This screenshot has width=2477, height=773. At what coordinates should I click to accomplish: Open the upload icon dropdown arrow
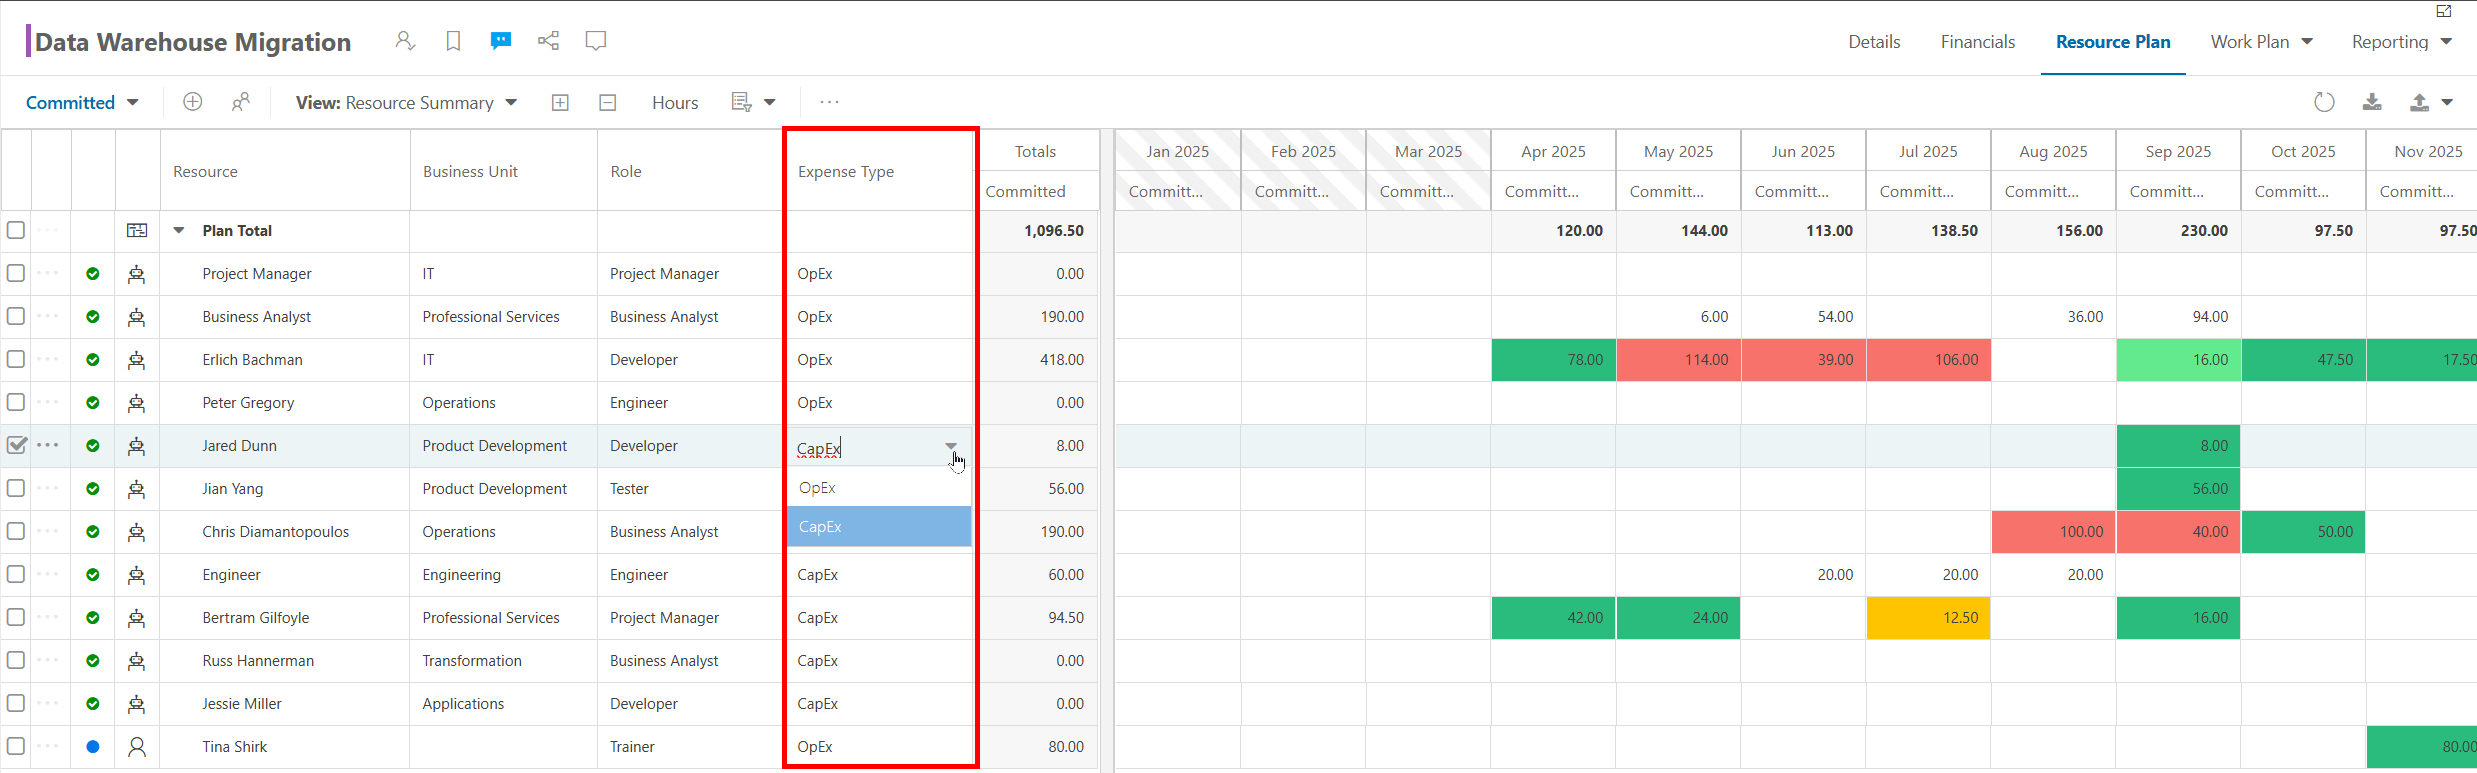coord(2447,102)
